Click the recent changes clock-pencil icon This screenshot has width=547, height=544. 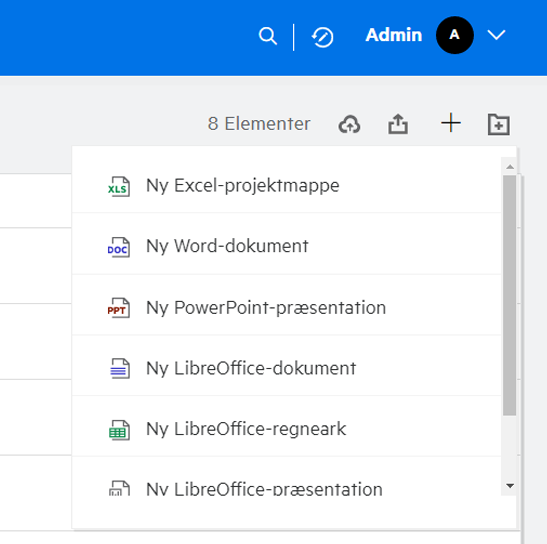pyautogui.click(x=322, y=37)
